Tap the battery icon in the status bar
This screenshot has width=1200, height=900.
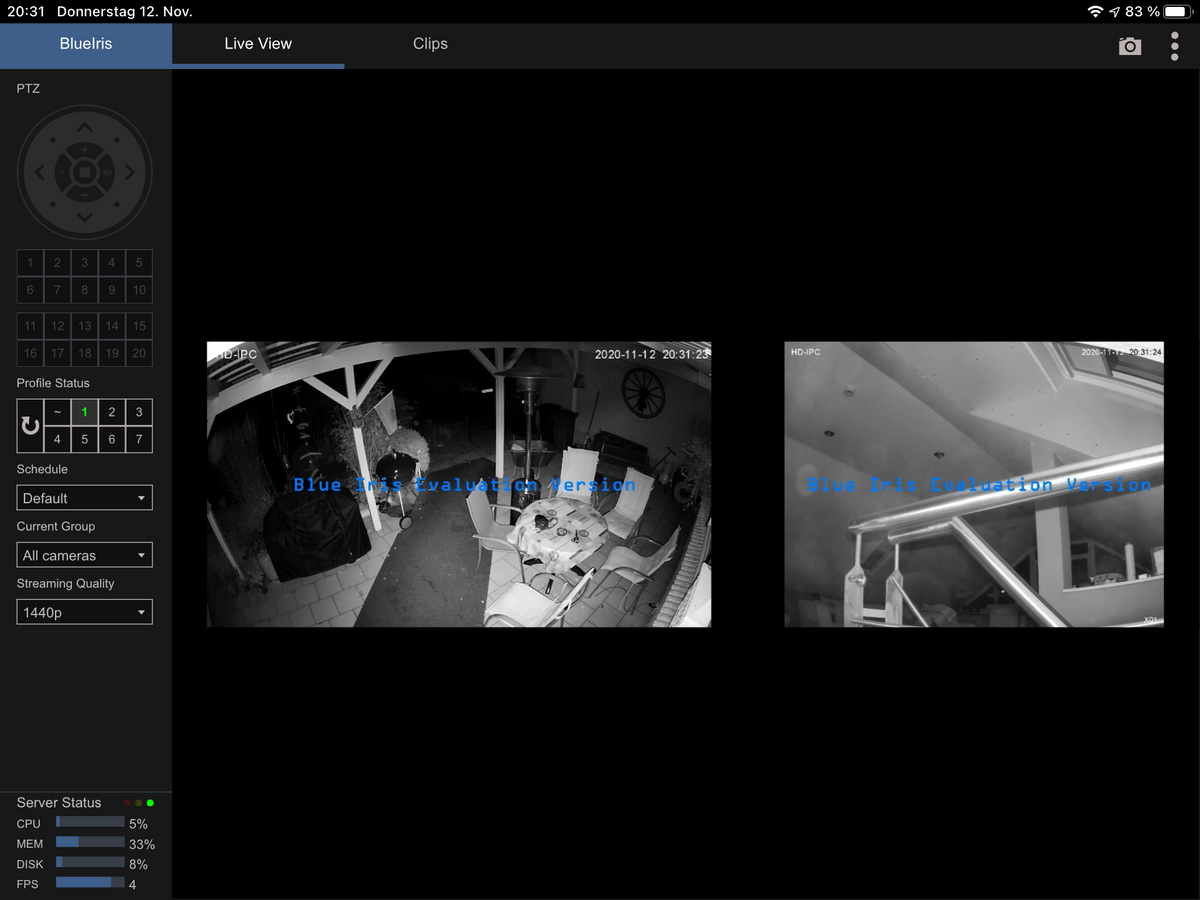1178,12
